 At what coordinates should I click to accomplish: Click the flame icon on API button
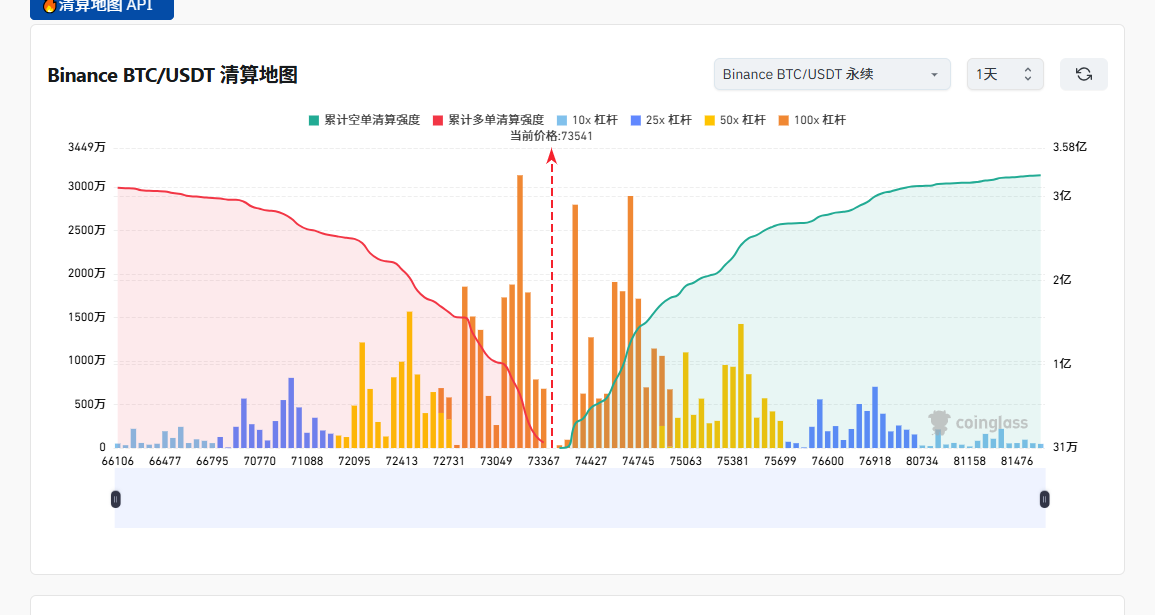tap(49, 6)
